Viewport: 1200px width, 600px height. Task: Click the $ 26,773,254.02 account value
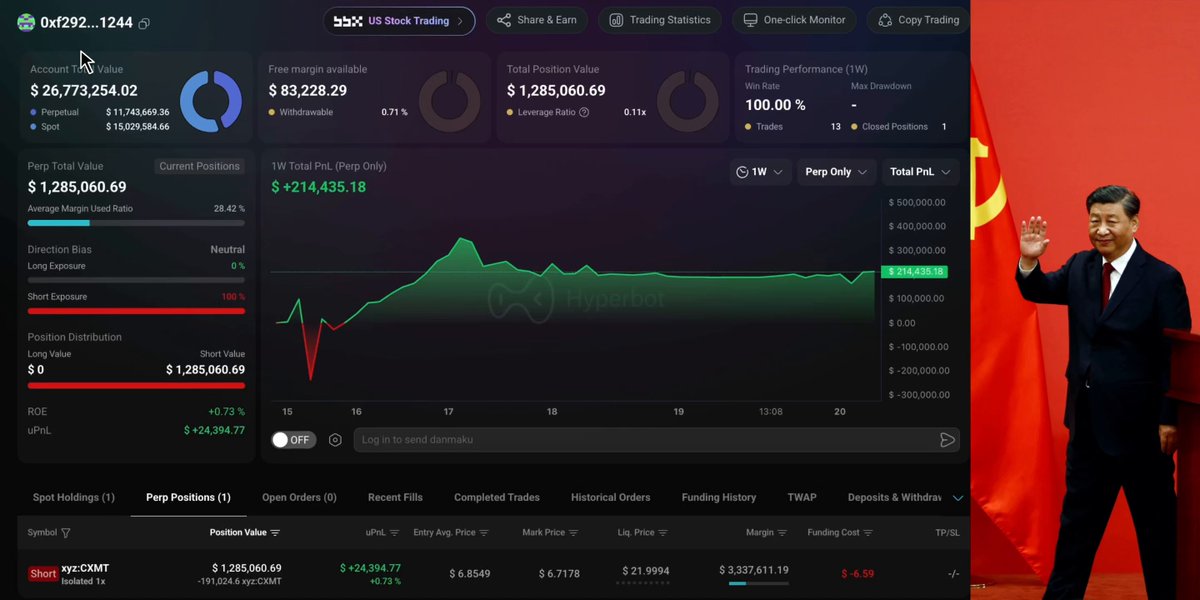[84, 91]
